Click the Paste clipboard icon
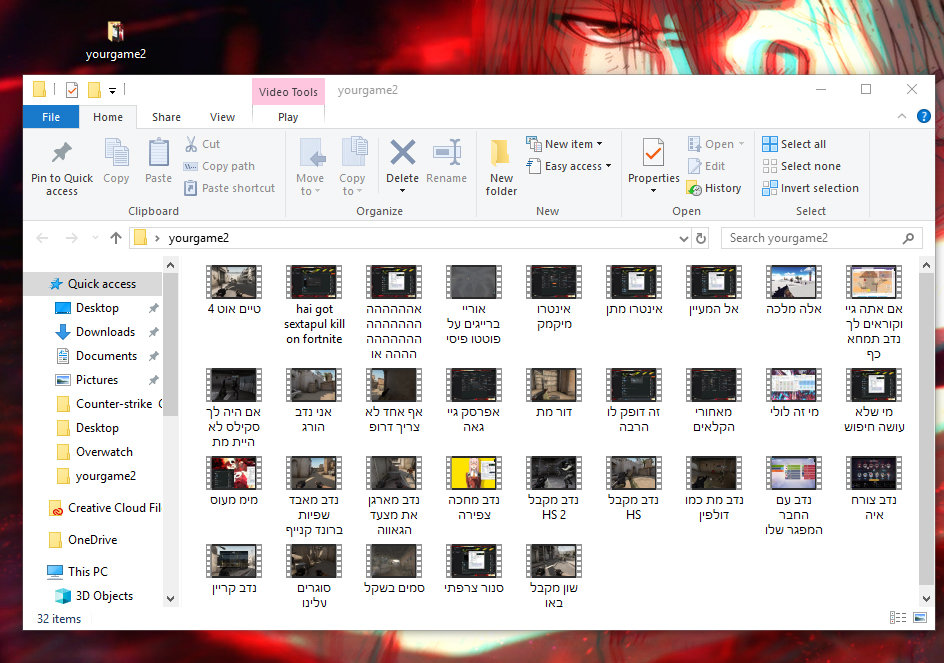Viewport: 944px width, 663px height. pos(158,152)
